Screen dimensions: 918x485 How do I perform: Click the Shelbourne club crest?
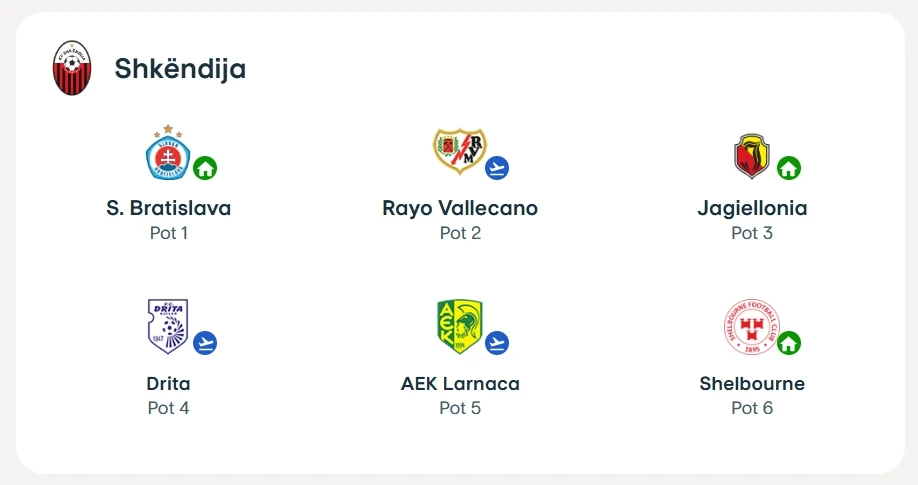(752, 327)
